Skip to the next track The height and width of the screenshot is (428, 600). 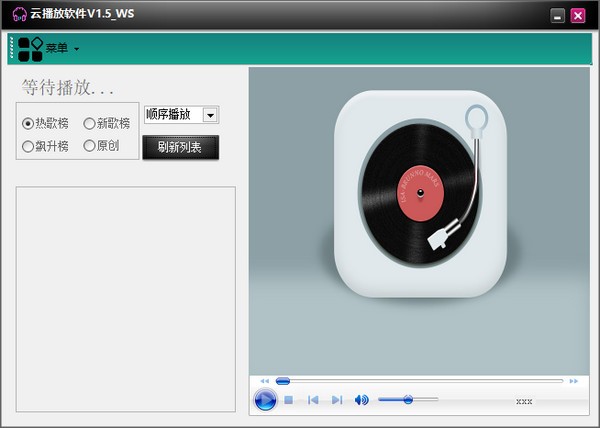(337, 400)
